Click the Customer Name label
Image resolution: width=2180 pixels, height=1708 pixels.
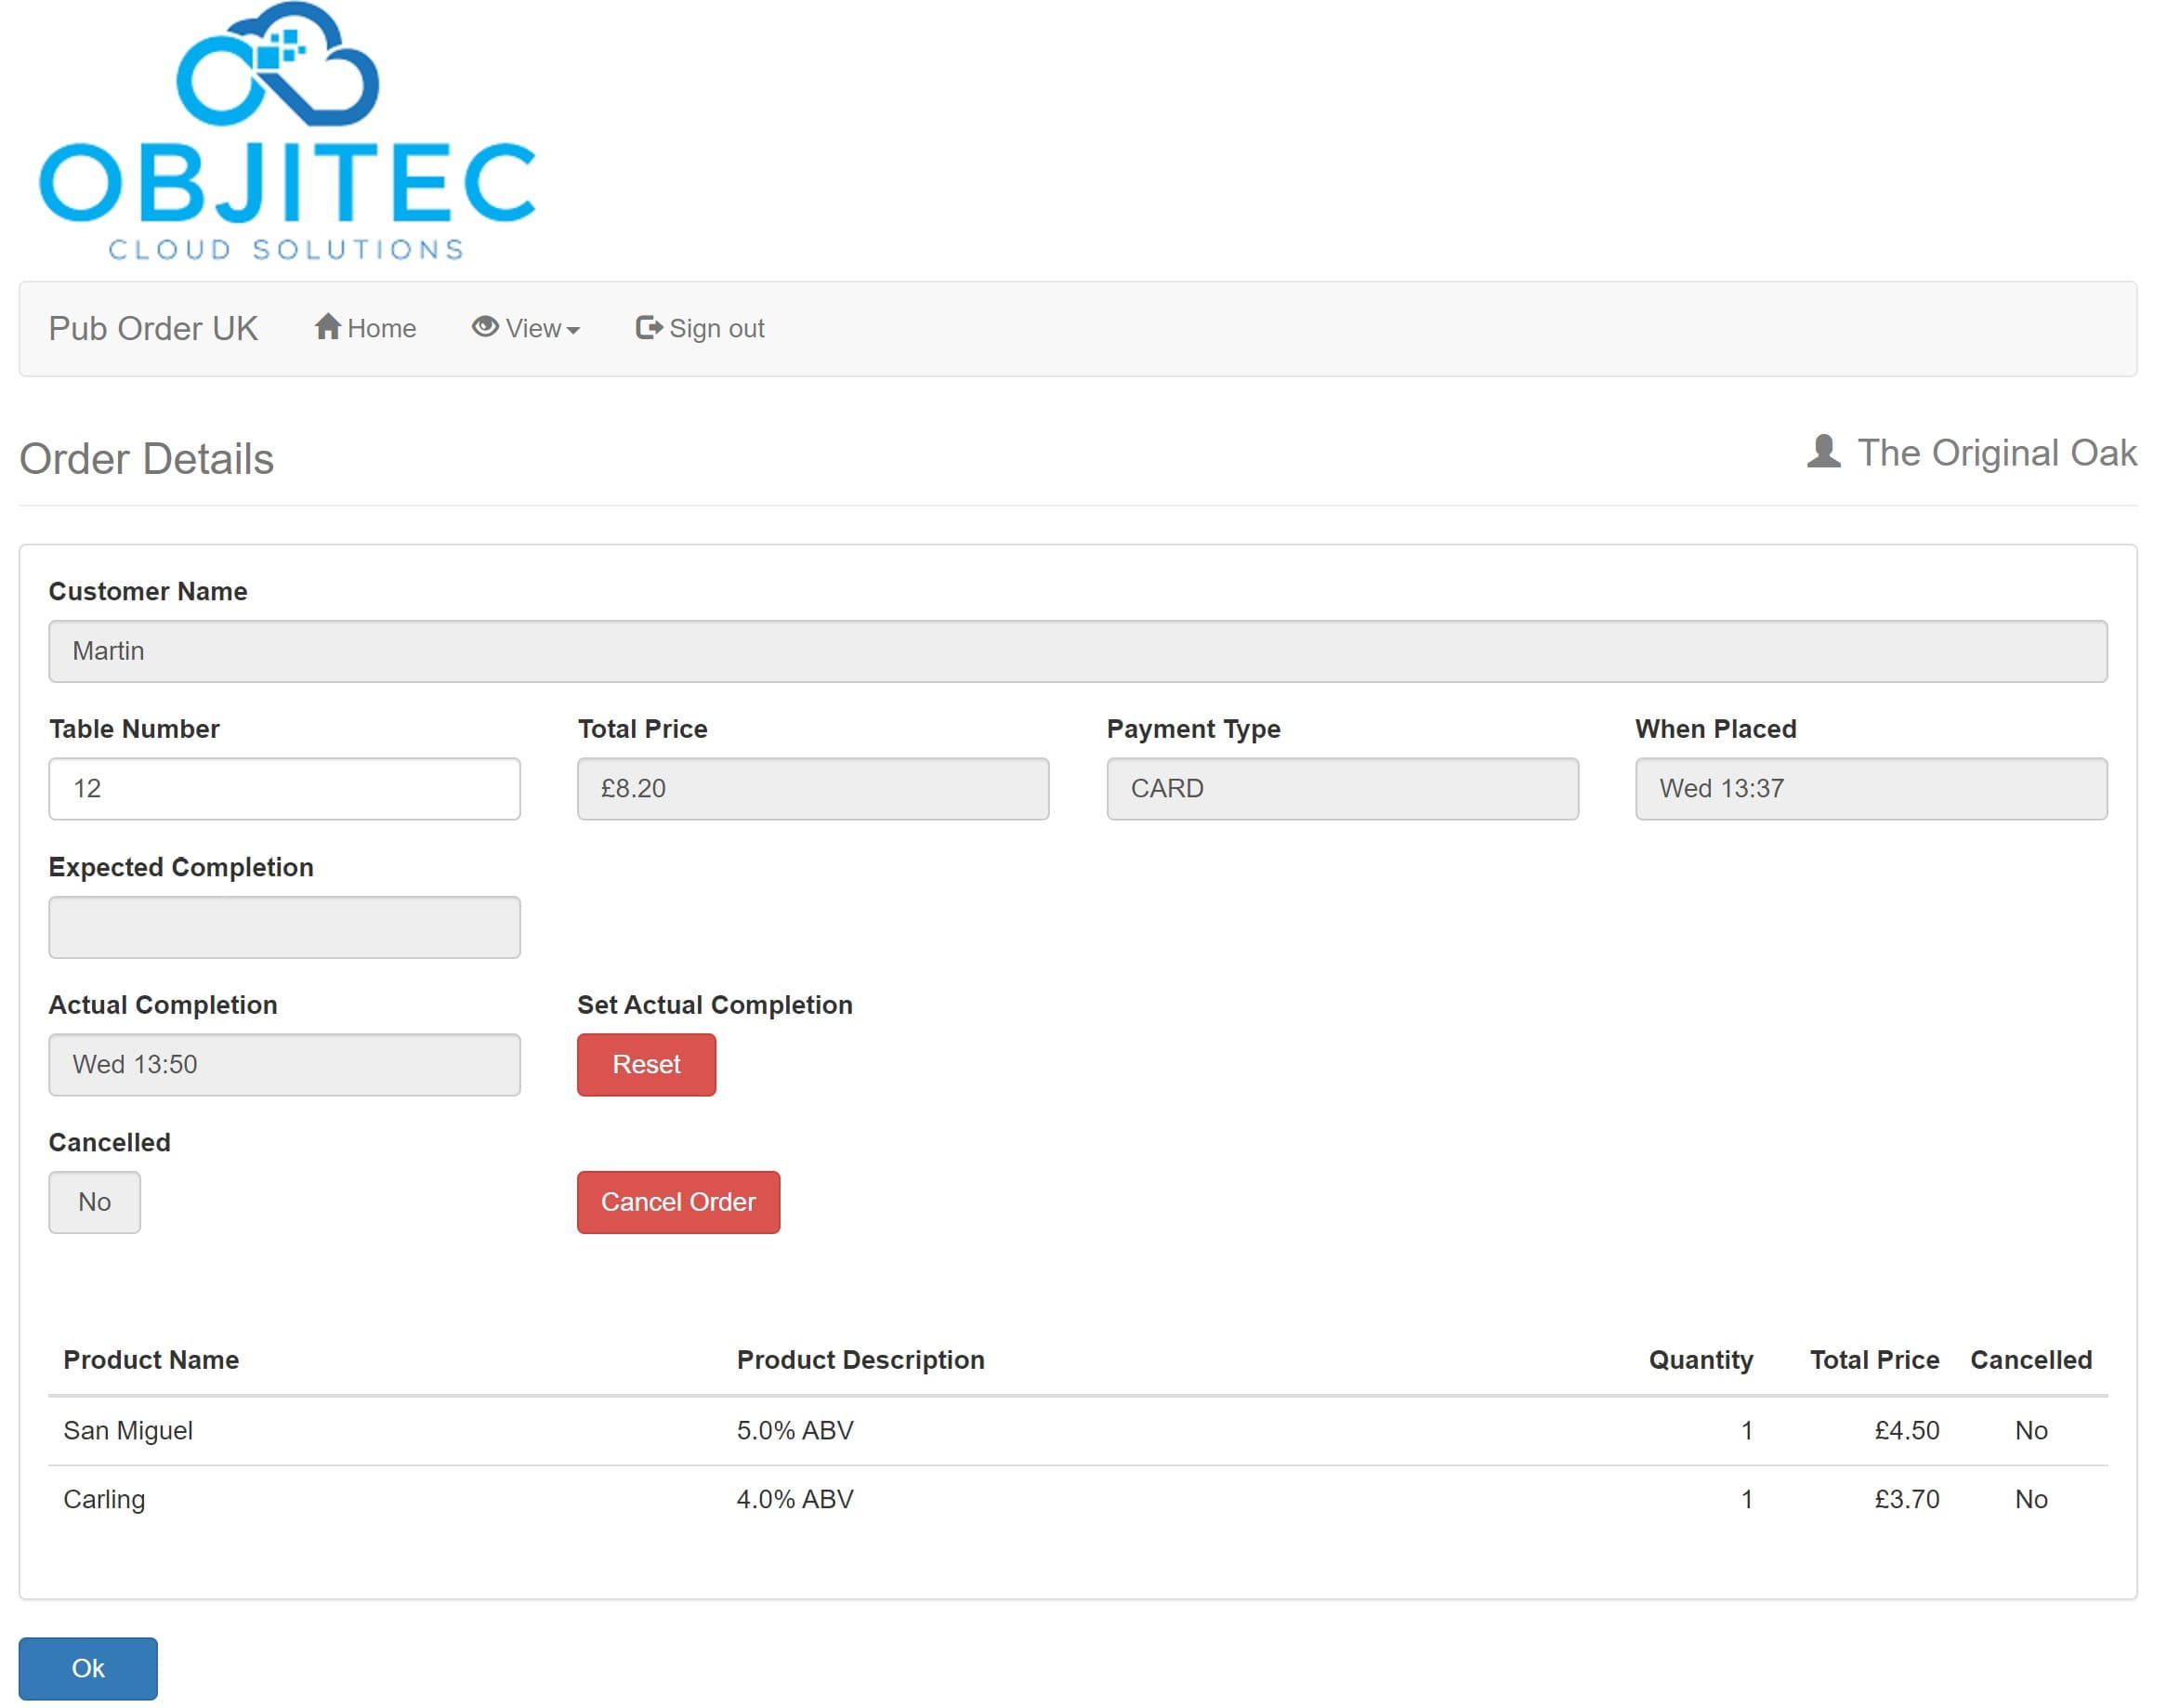[148, 593]
